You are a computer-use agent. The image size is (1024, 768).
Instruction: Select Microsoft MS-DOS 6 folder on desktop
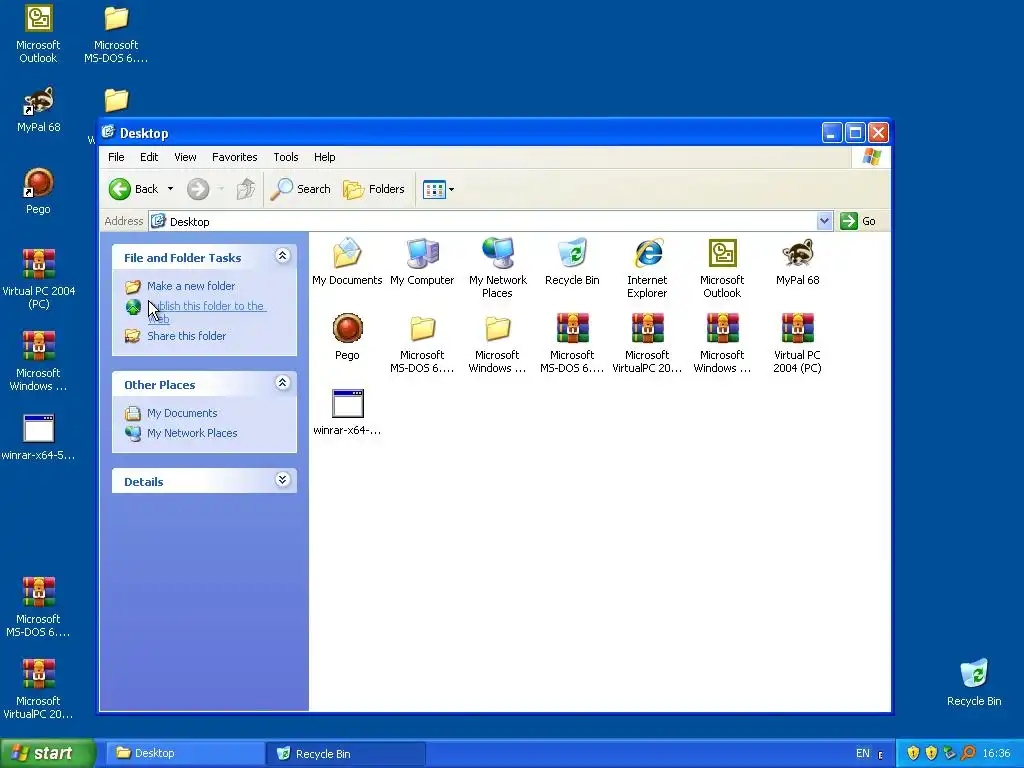point(116,34)
